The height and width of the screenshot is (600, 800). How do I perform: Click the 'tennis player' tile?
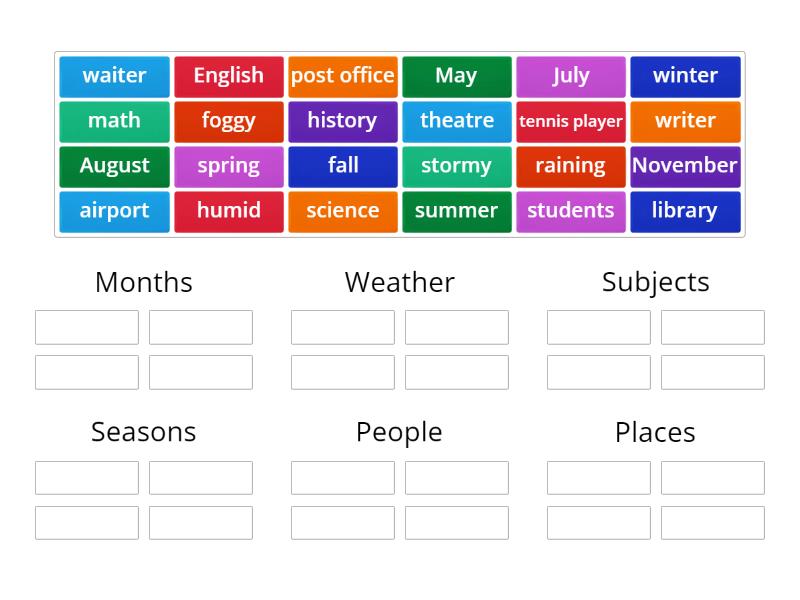[570, 121]
